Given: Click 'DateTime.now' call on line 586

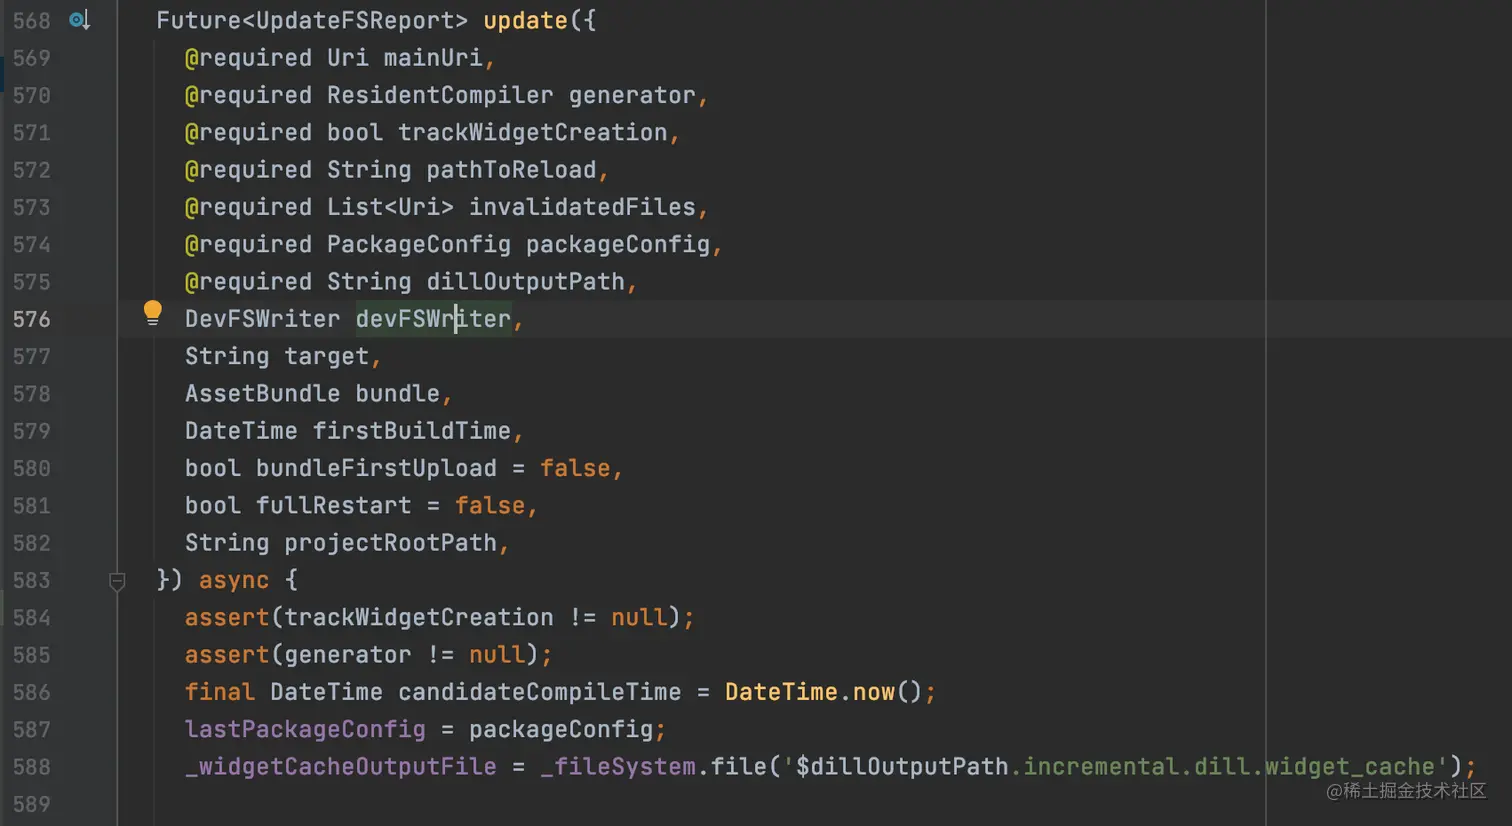Looking at the screenshot, I should tap(810, 692).
